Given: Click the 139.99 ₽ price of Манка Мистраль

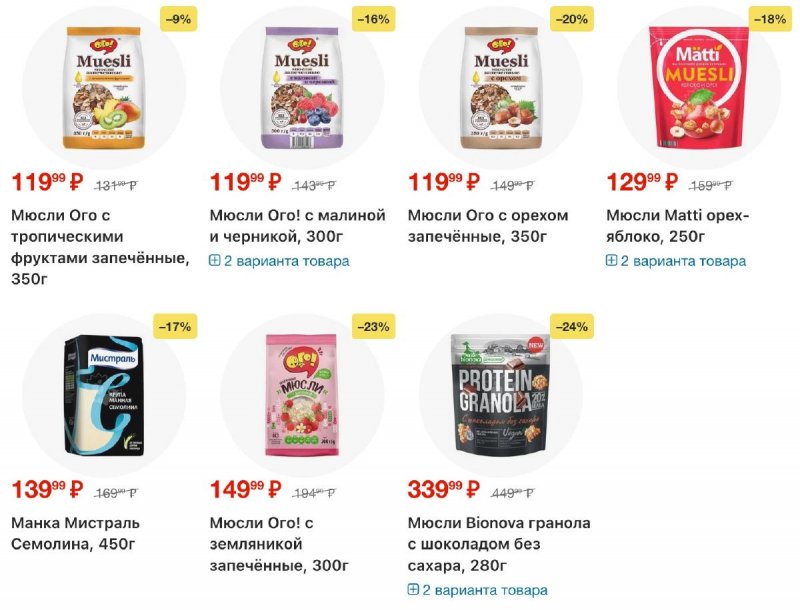Looking at the screenshot, I should pyautogui.click(x=47, y=490).
